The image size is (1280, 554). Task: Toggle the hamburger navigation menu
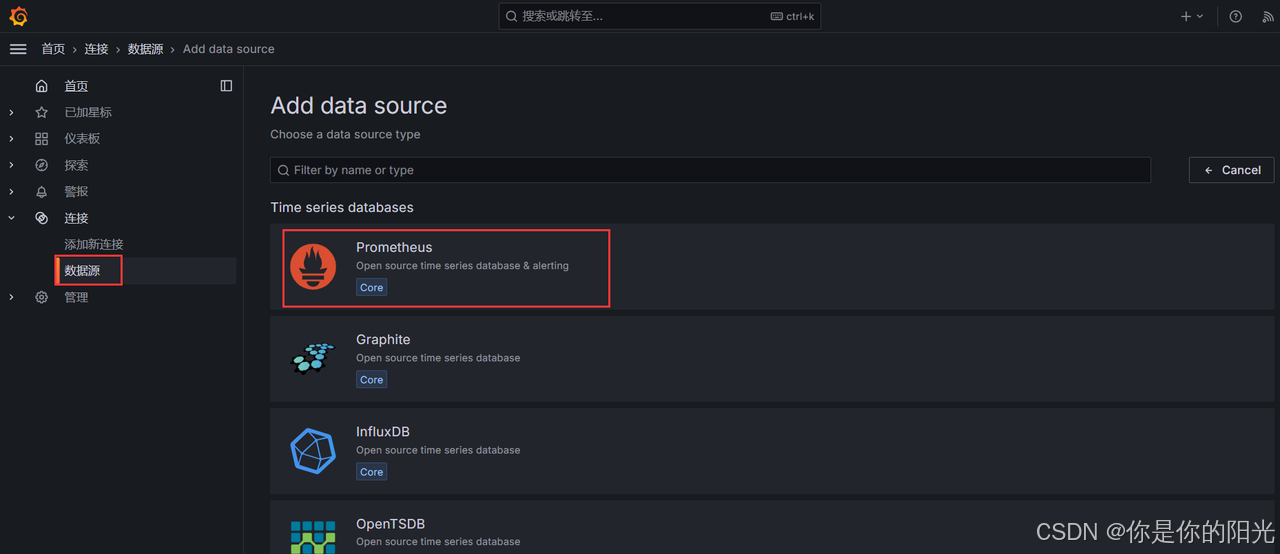tap(18, 49)
